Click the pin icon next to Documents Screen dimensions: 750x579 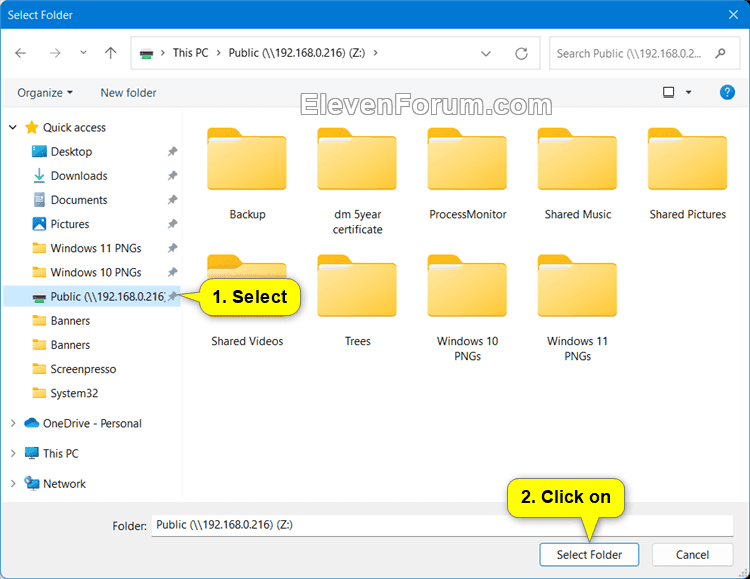[x=173, y=200]
